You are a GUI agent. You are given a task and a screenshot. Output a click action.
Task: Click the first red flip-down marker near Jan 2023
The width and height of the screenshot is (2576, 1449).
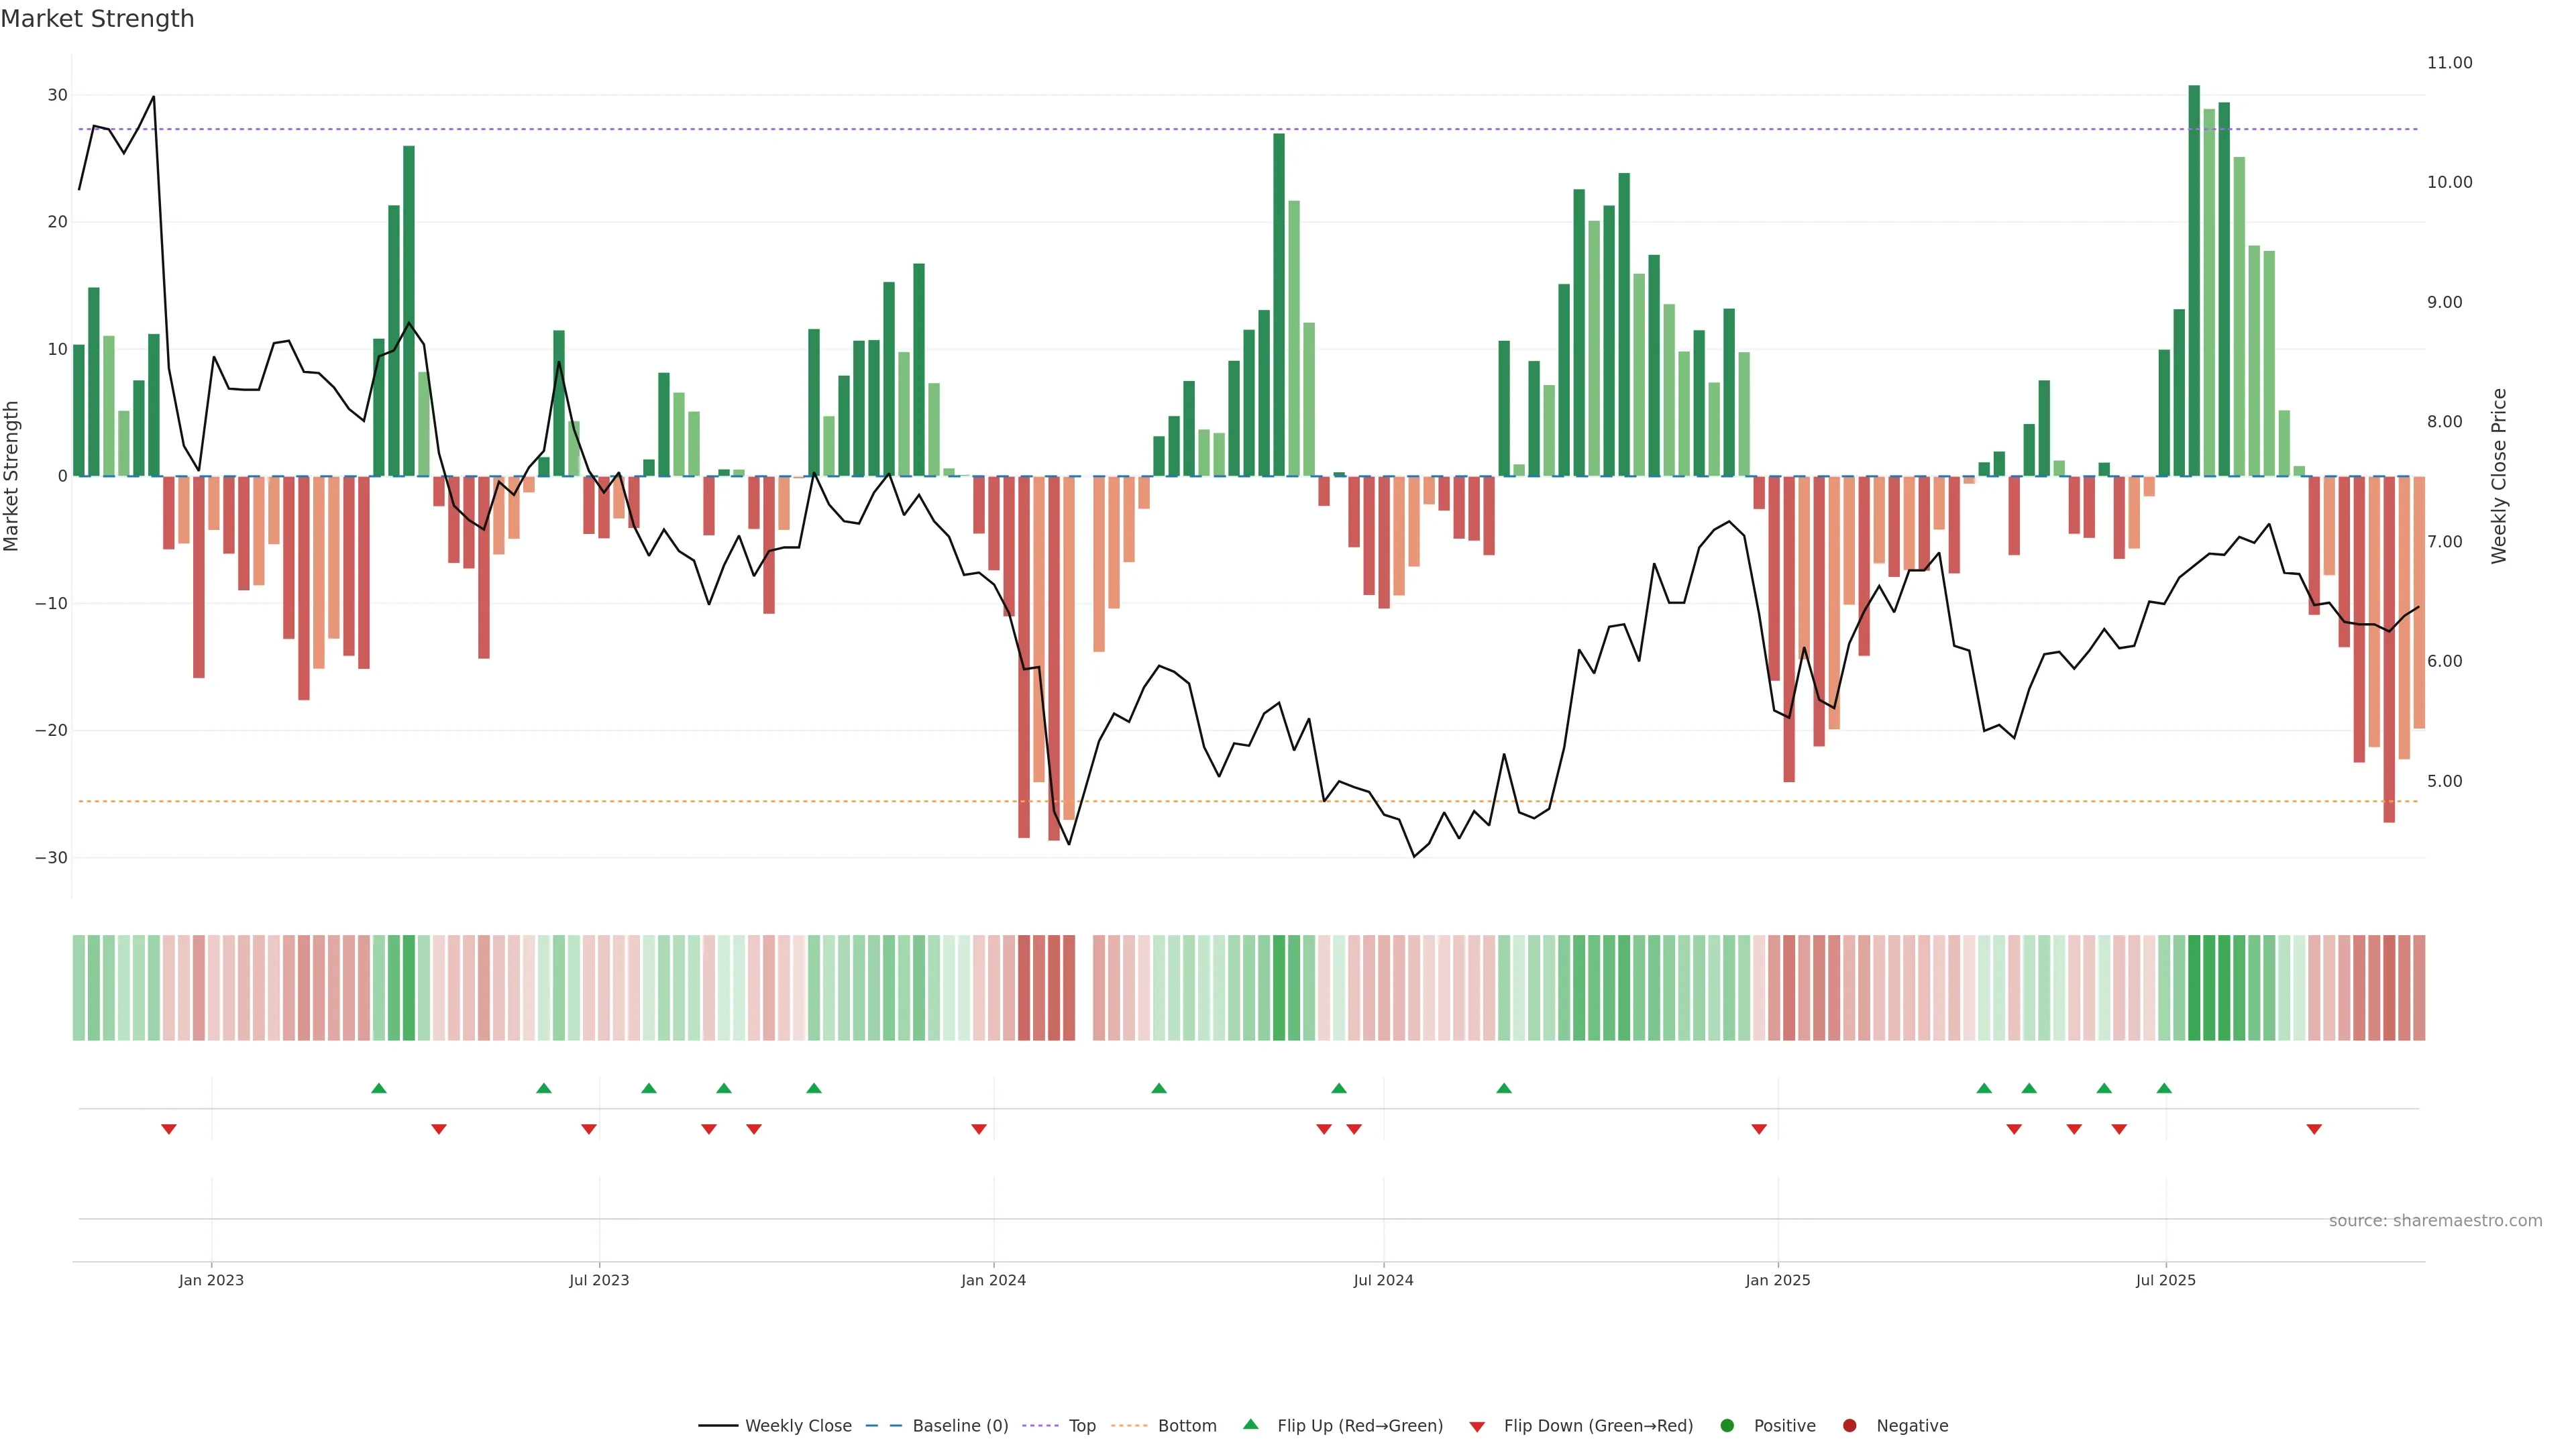click(169, 1129)
